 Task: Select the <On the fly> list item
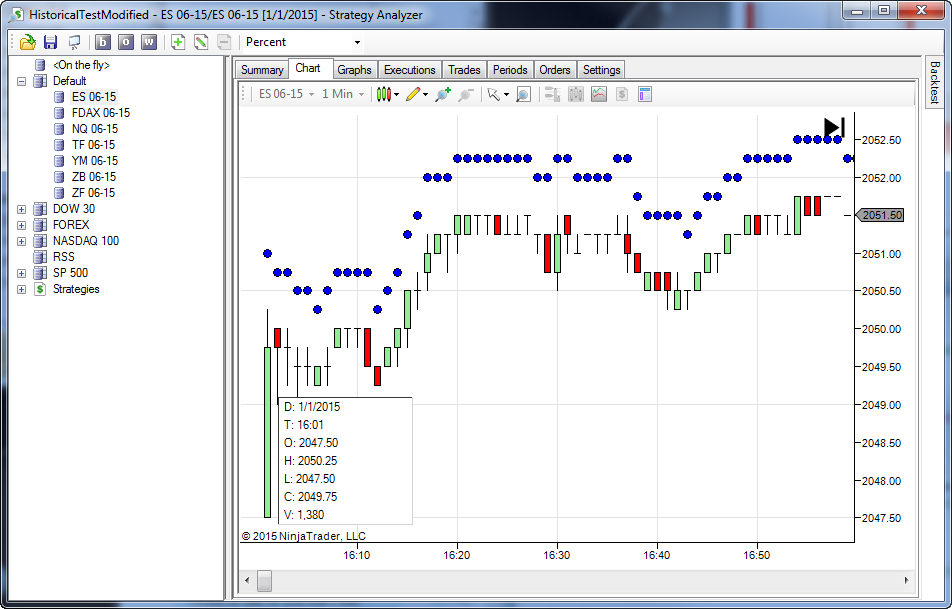coord(81,65)
